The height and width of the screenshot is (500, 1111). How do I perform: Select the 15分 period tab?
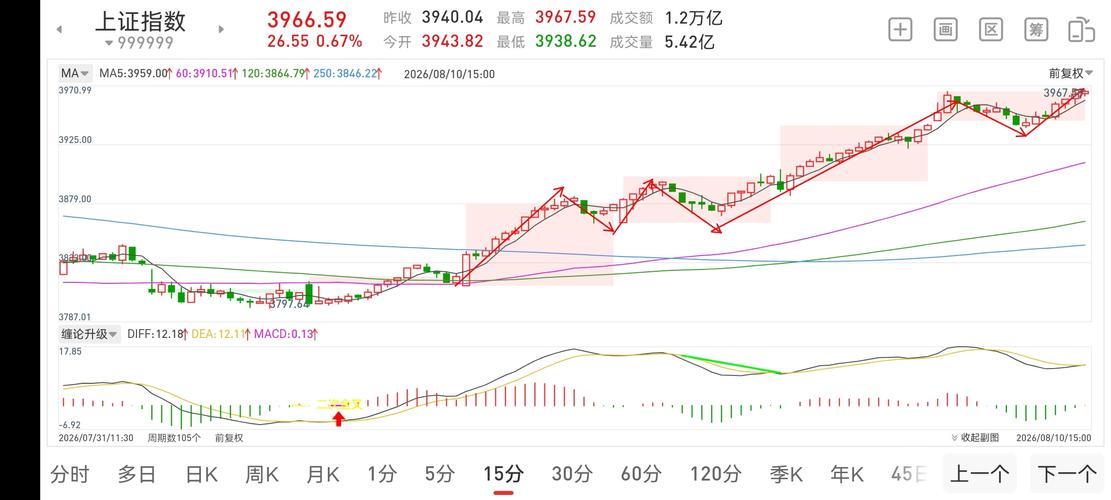pyautogui.click(x=503, y=474)
